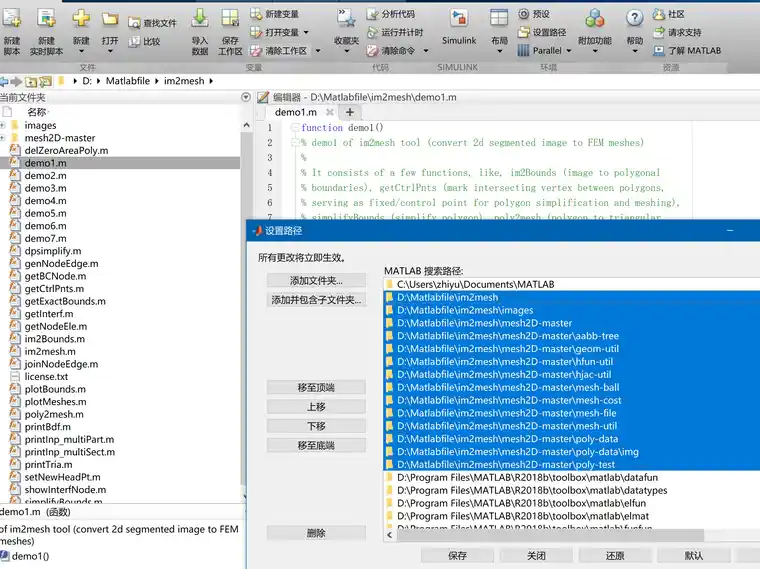Open dropdown arrow under New (新建)
This screenshot has width=760, height=569.
81,51
